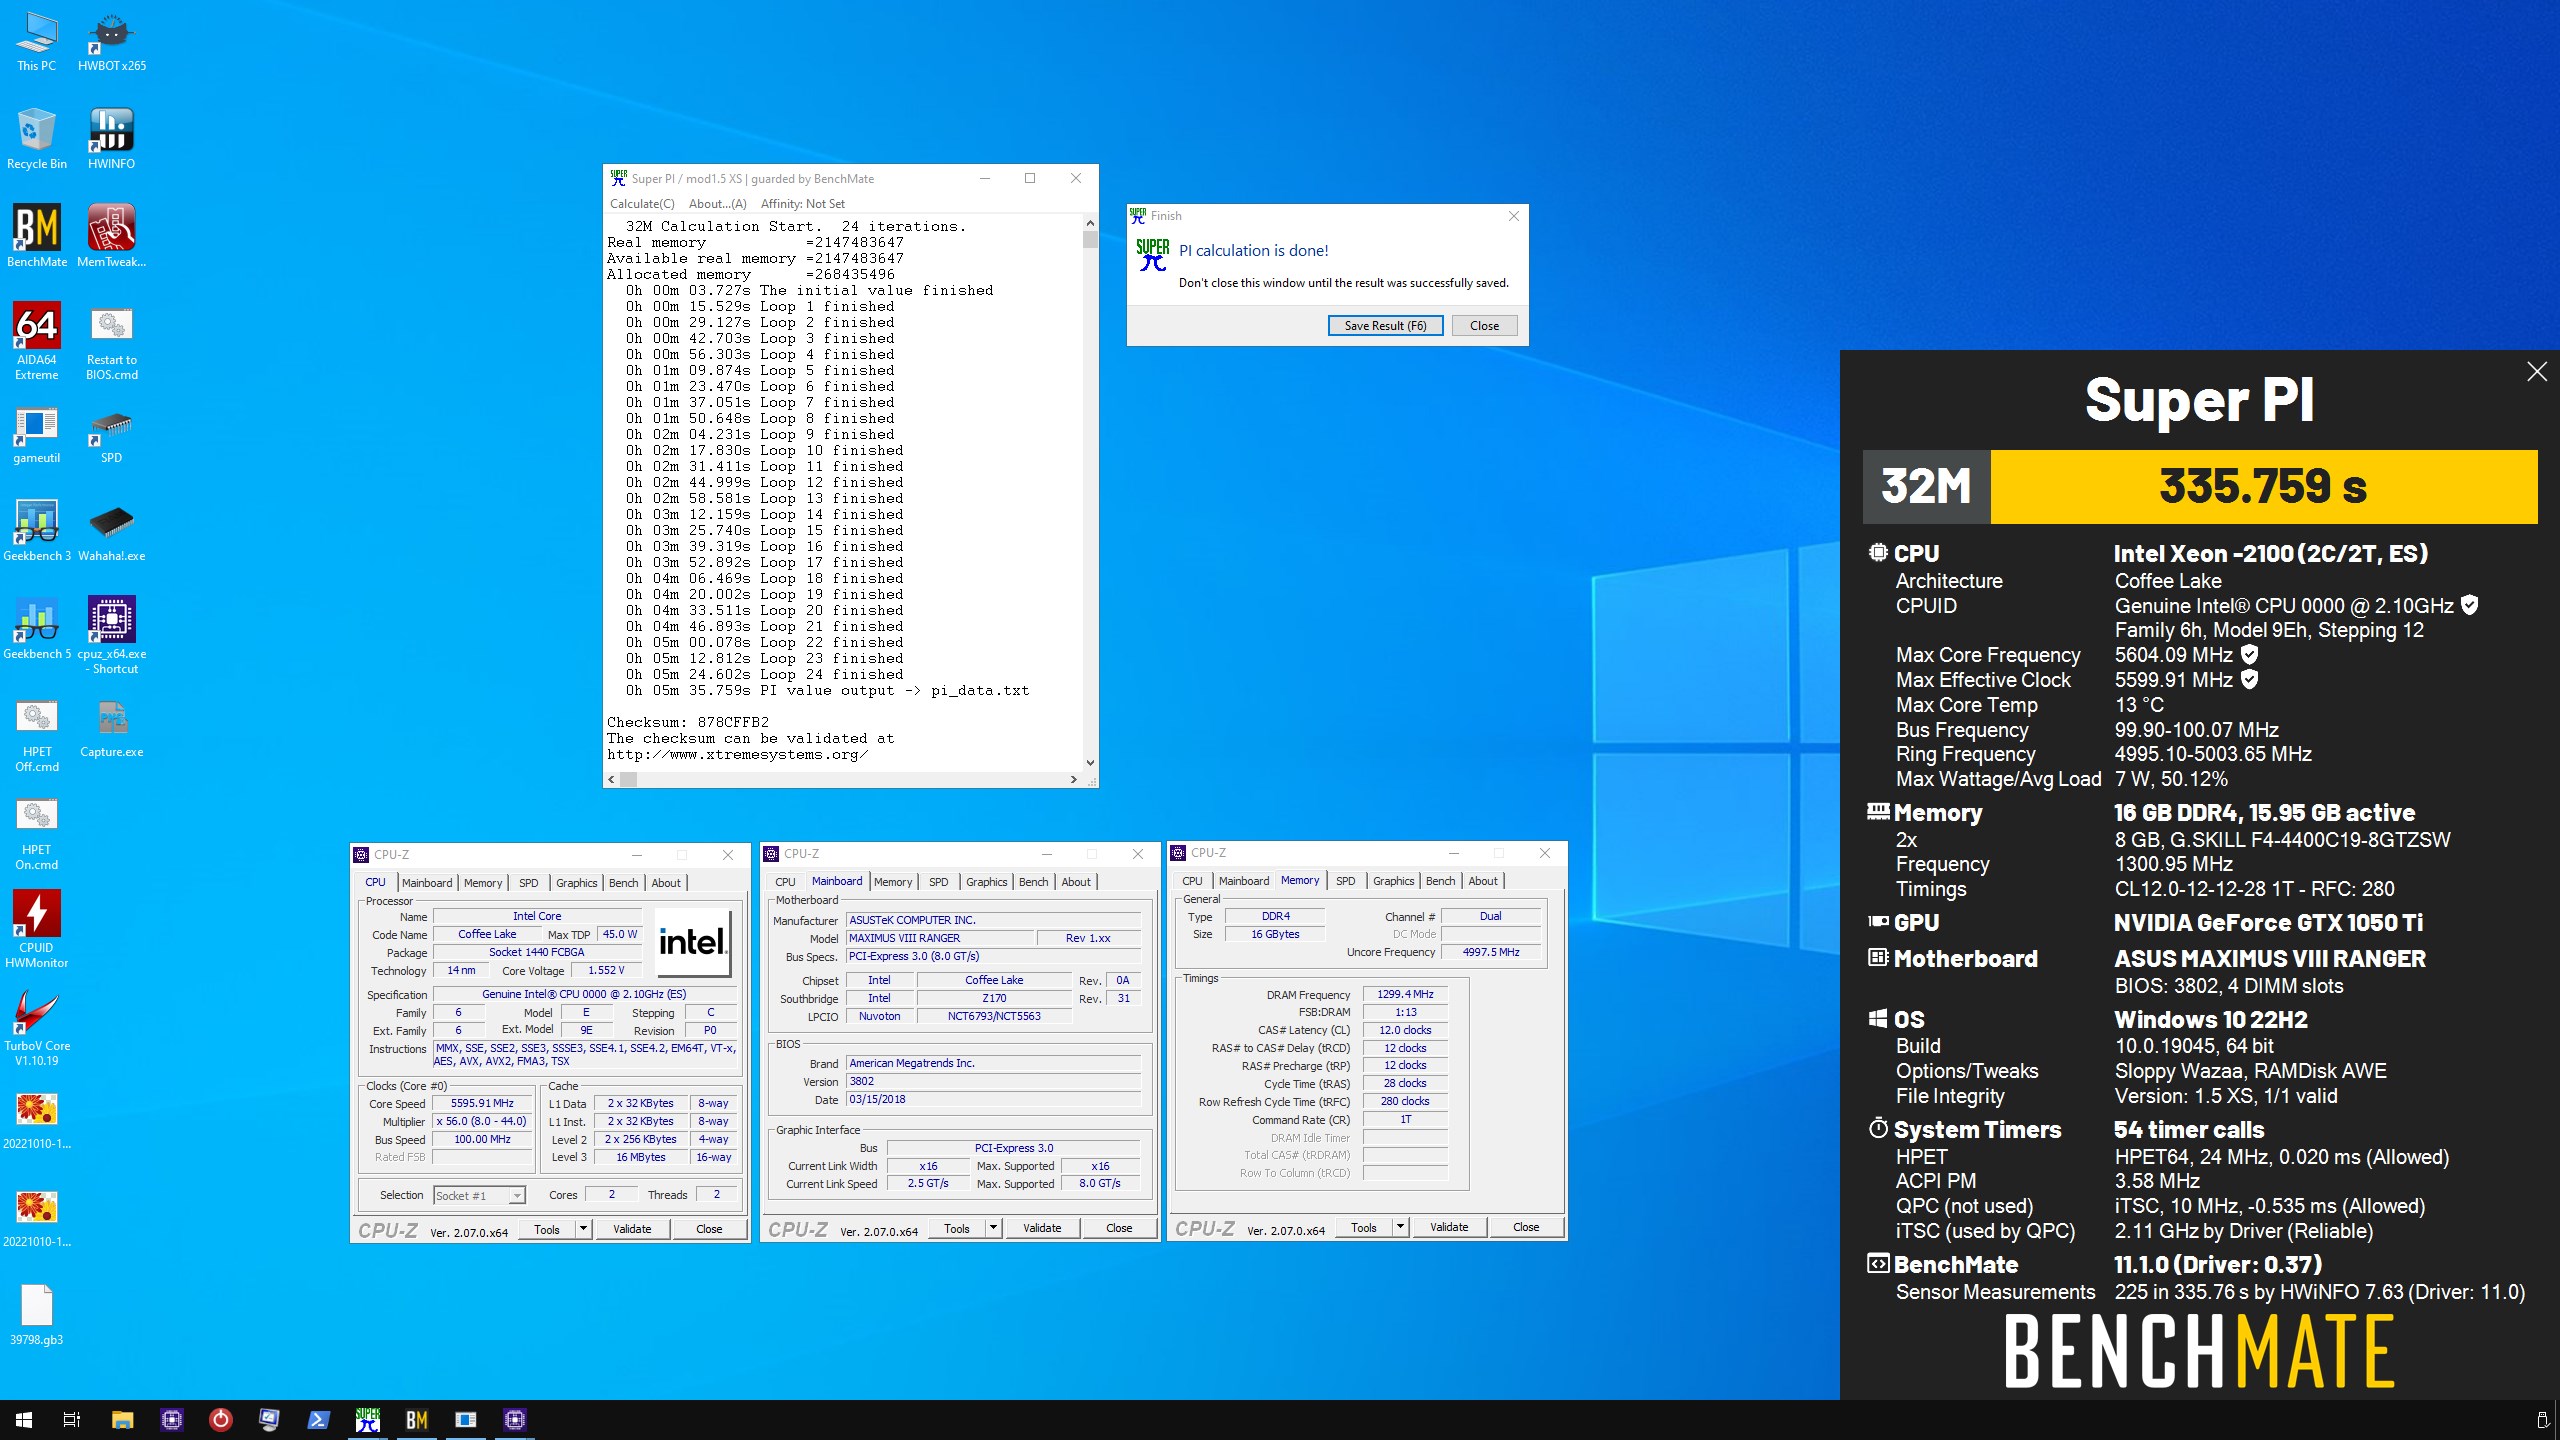Click the Core Speed 5595.91 MHz value
The height and width of the screenshot is (1440, 2560).
coord(482,1104)
